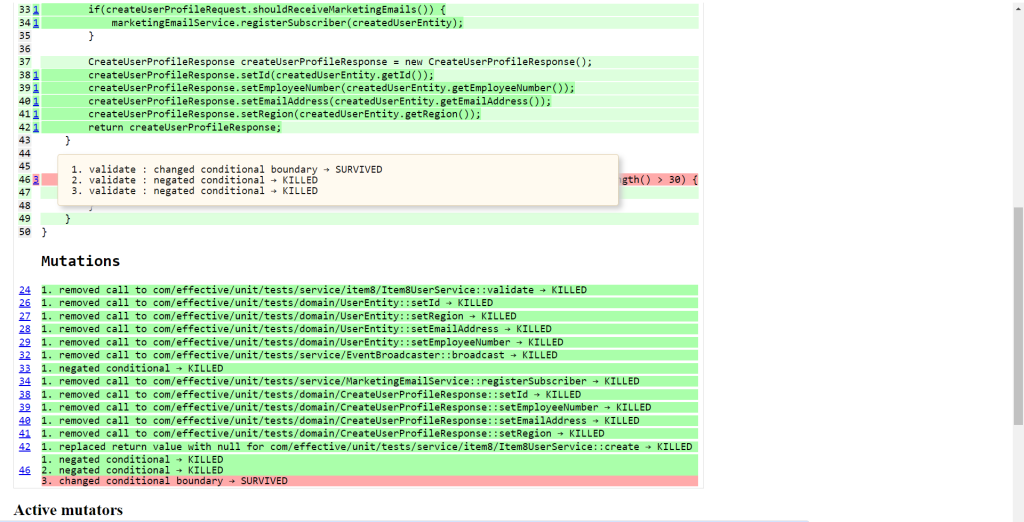Click line 40 link in Mutations list

pyautogui.click(x=24, y=421)
